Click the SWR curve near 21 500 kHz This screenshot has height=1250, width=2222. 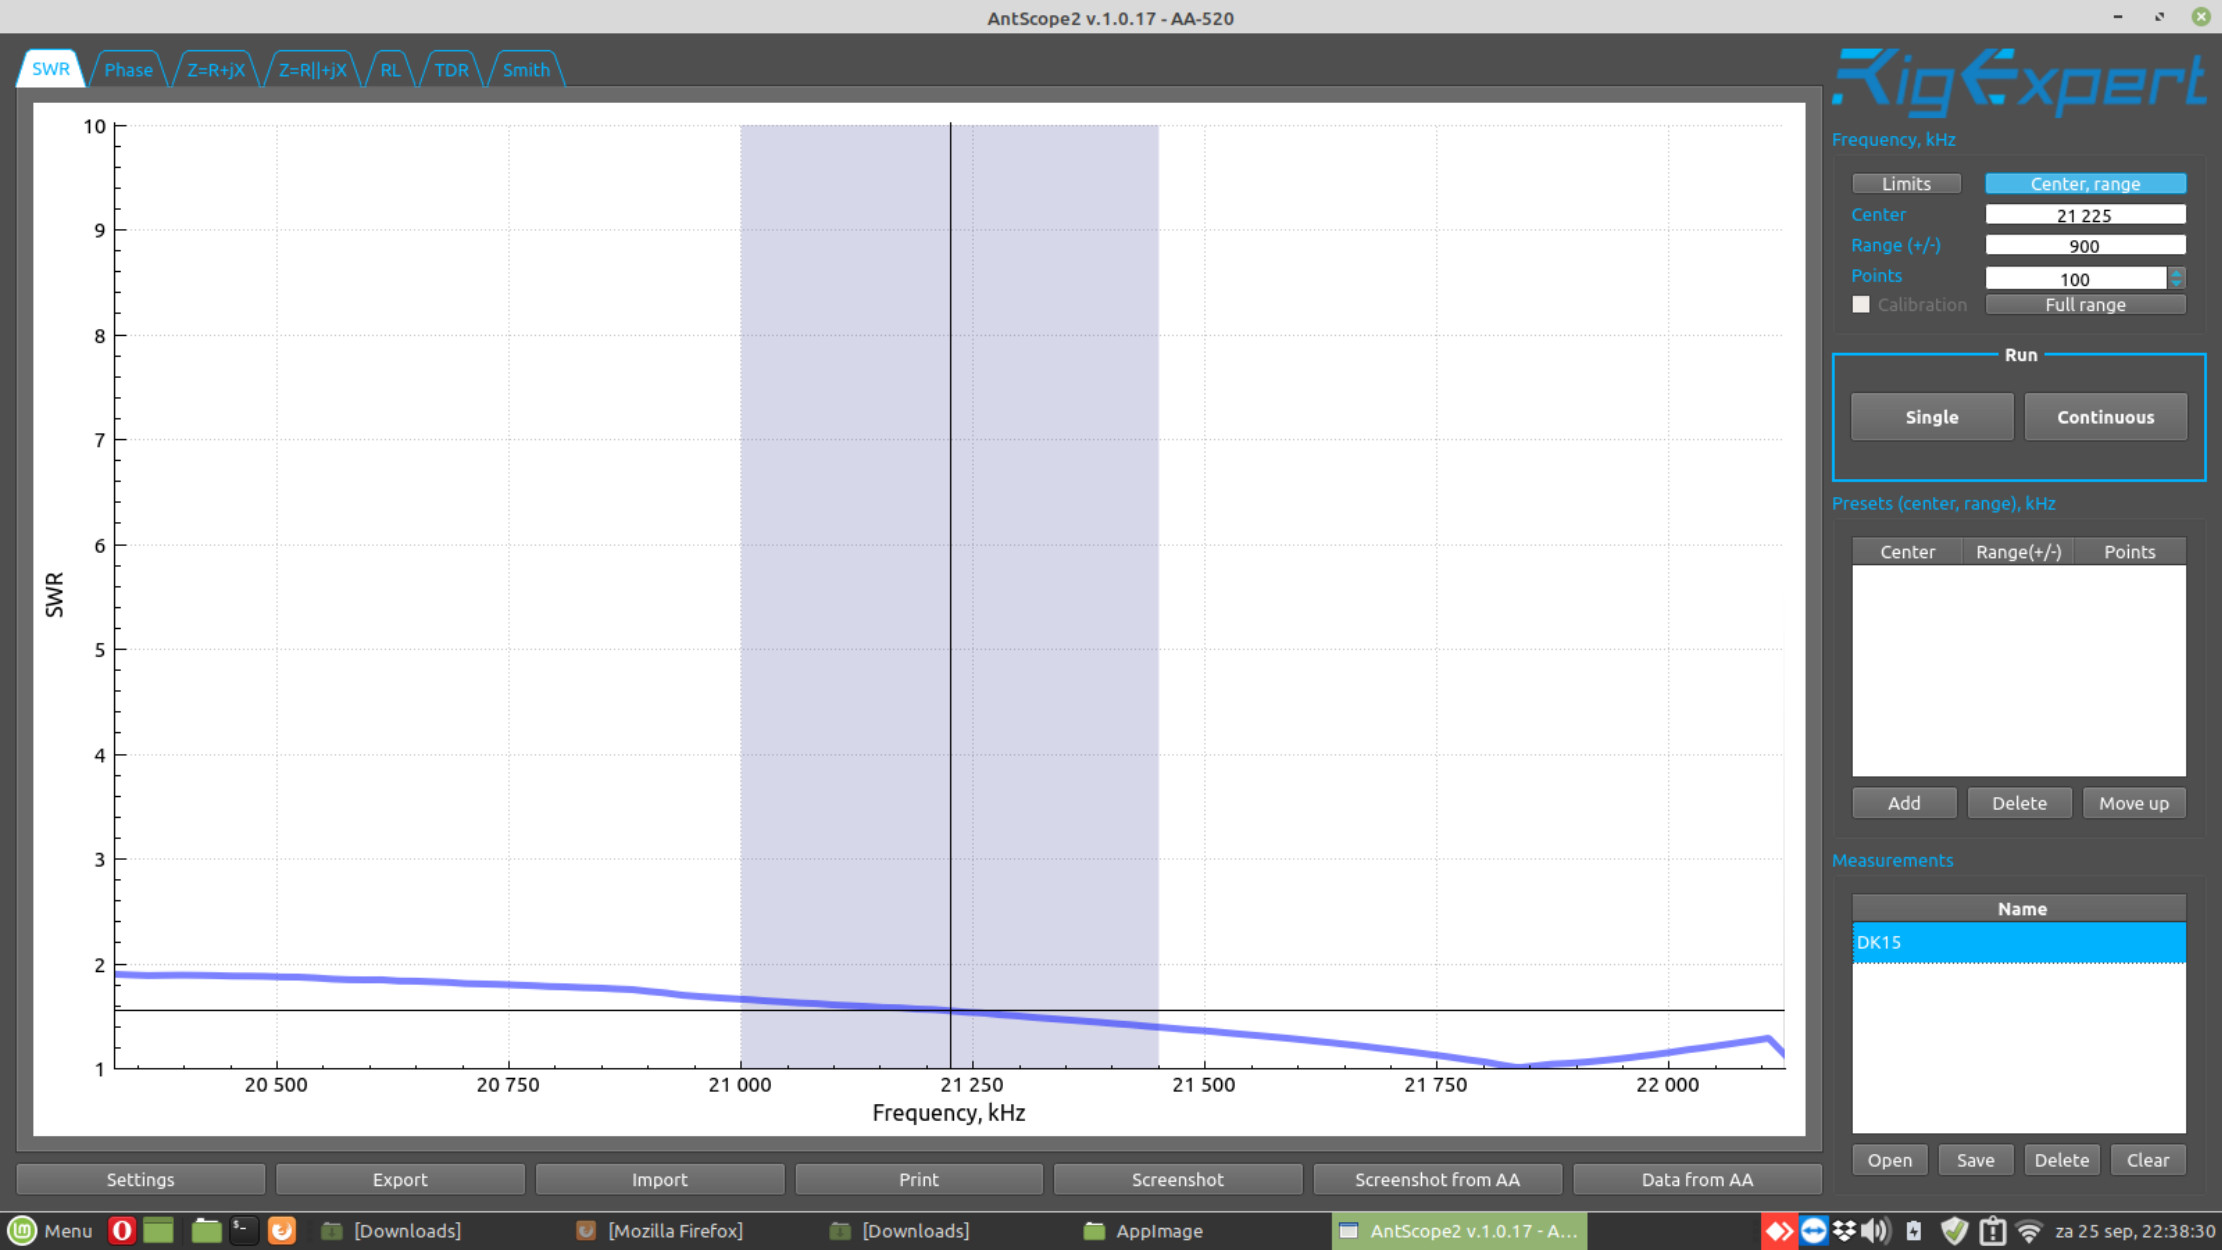[x=1204, y=1030]
